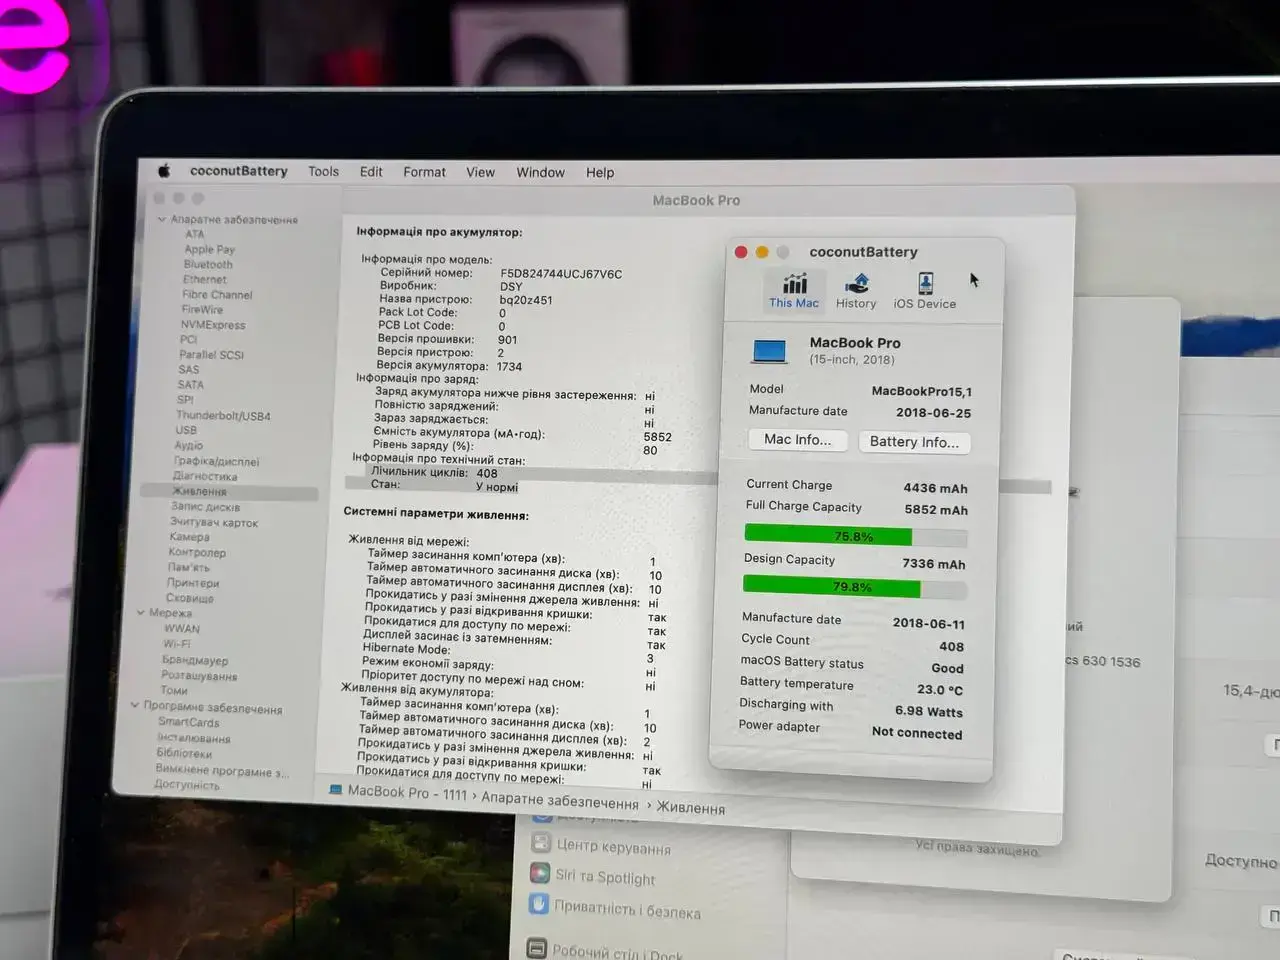This screenshot has width=1280, height=960.
Task: Minimize the coconutBattery window
Action: click(762, 252)
